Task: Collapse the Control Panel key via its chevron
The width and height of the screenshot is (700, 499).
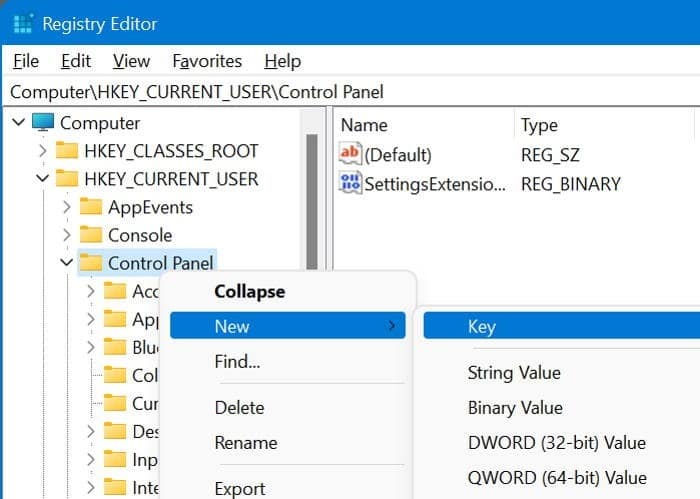Action: tap(67, 263)
